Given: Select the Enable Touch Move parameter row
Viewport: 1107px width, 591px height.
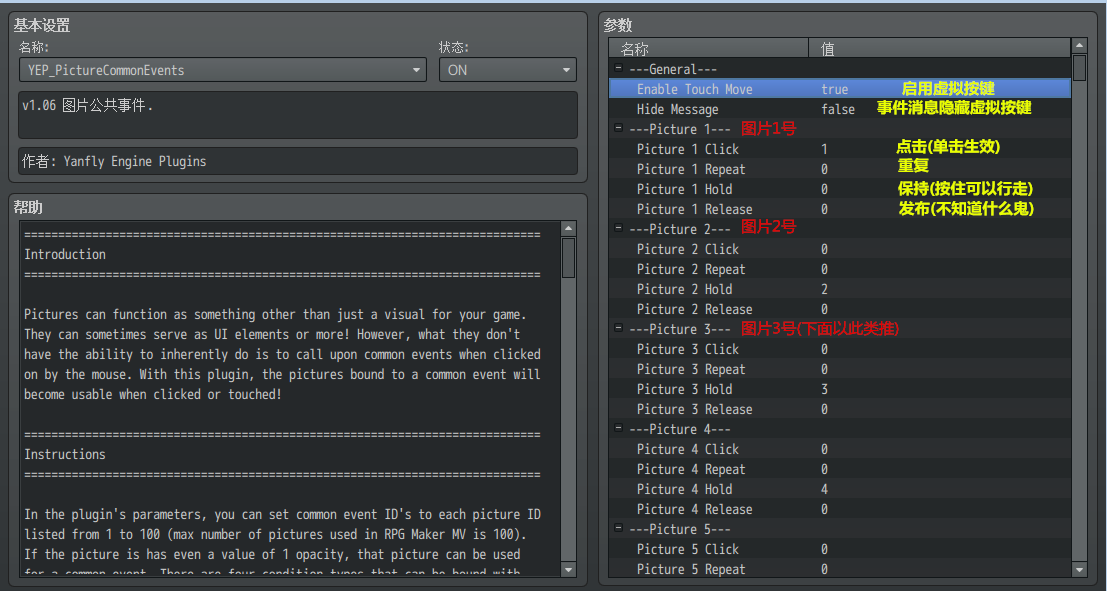Looking at the screenshot, I should [840, 89].
